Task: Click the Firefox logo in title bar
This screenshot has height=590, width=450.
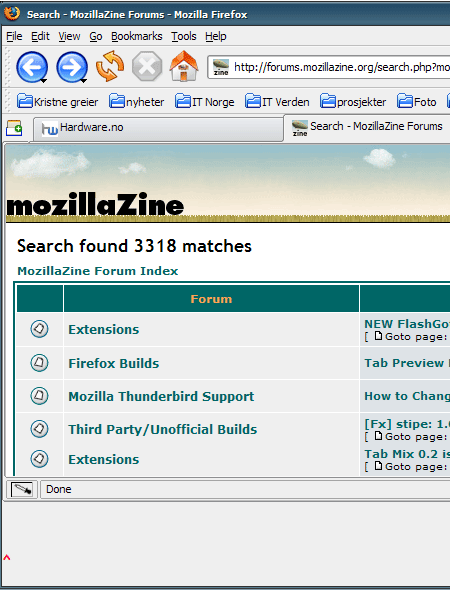Action: pos(12,14)
